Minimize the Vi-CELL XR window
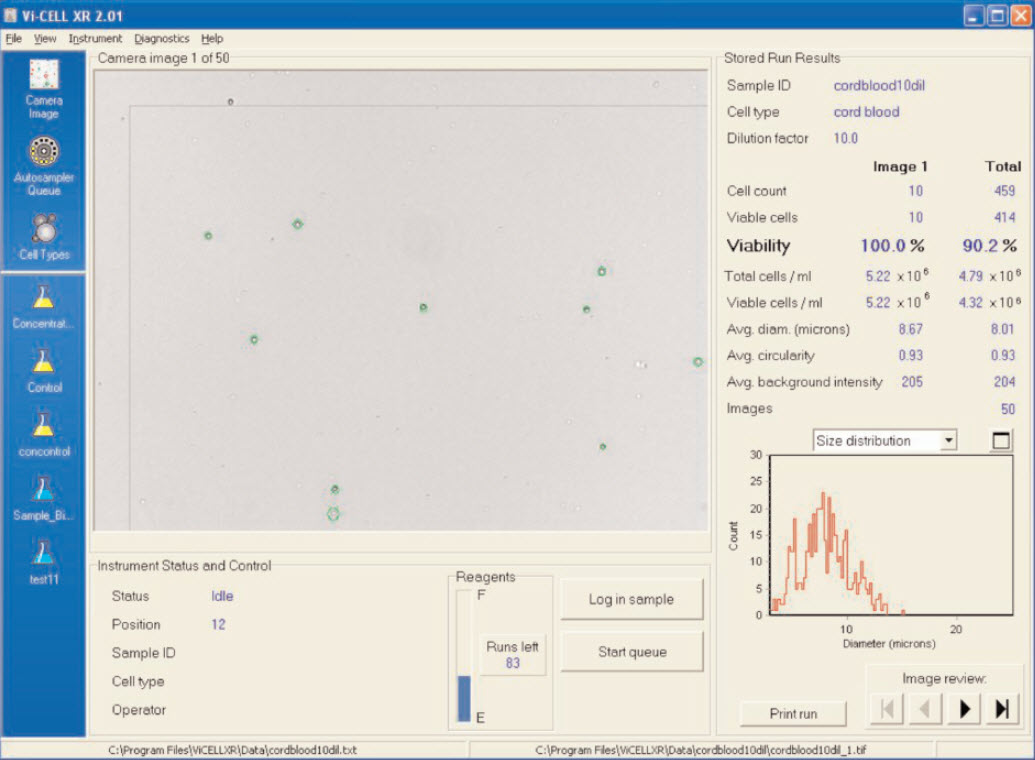The image size is (1035, 760). pyautogui.click(x=974, y=15)
